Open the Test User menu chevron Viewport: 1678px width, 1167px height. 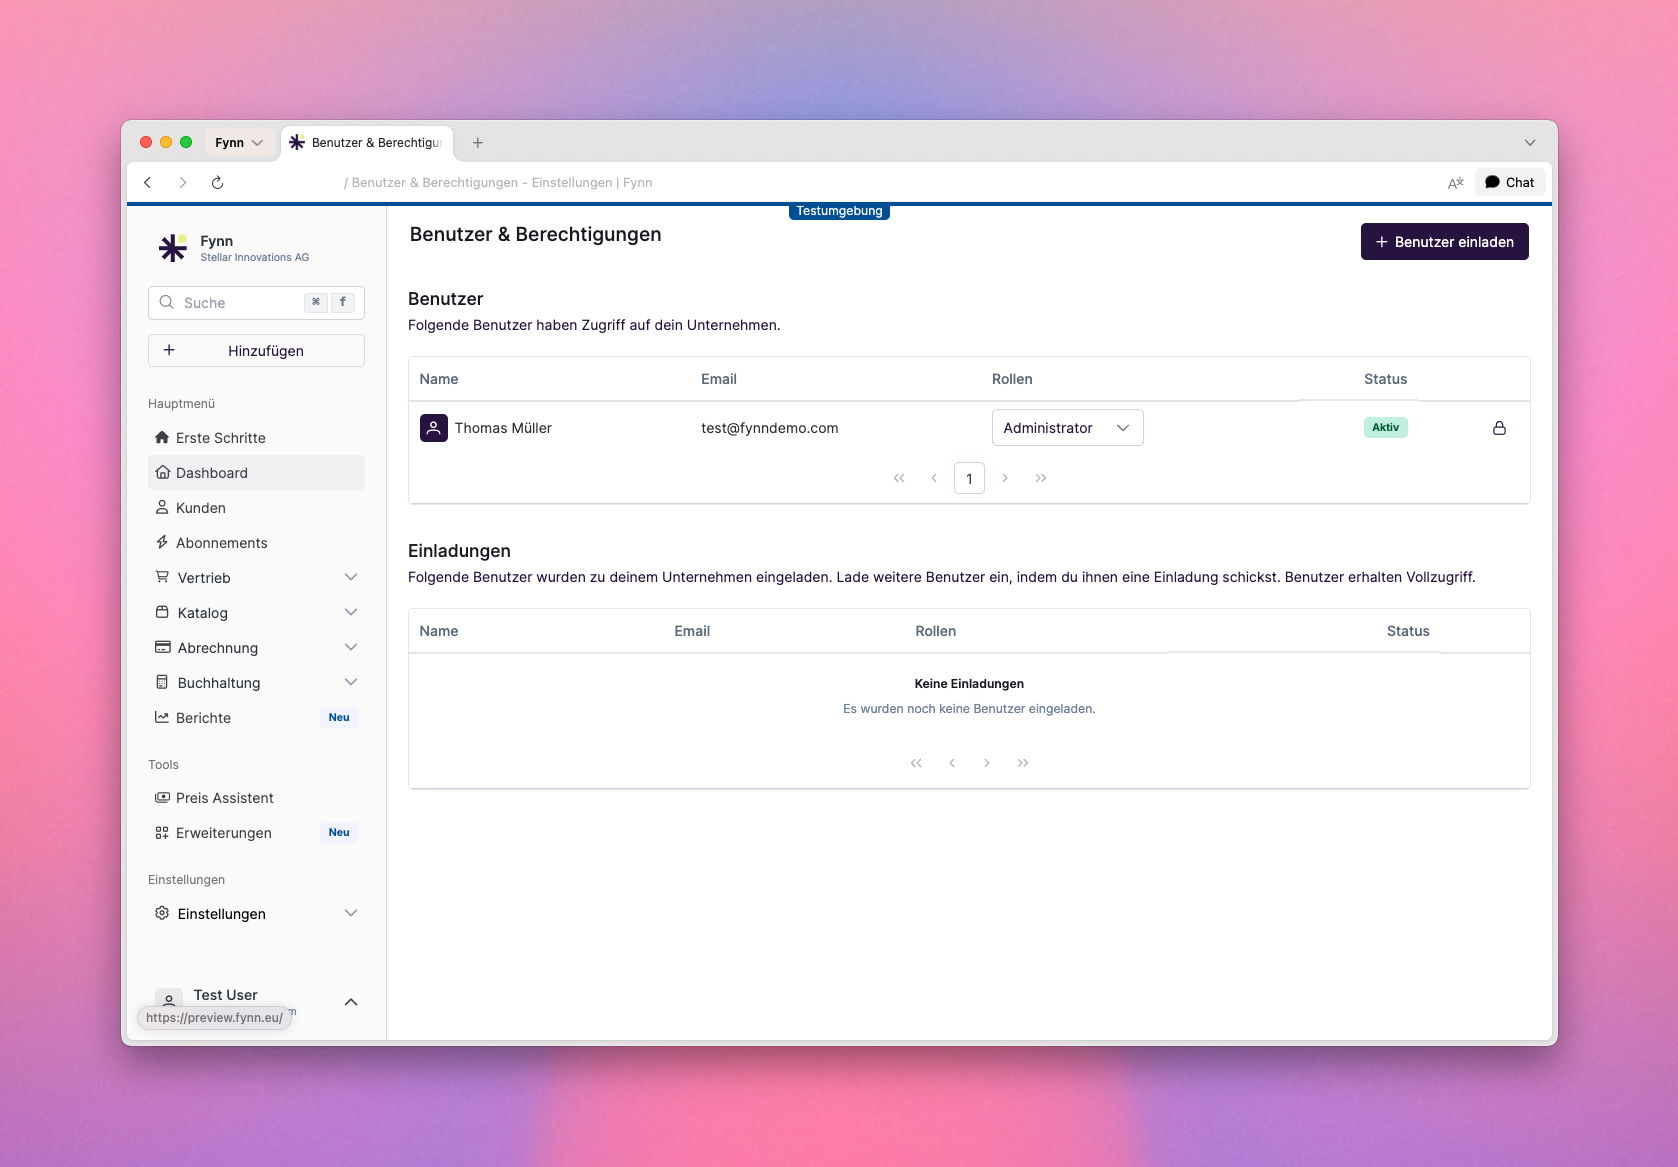click(351, 1002)
